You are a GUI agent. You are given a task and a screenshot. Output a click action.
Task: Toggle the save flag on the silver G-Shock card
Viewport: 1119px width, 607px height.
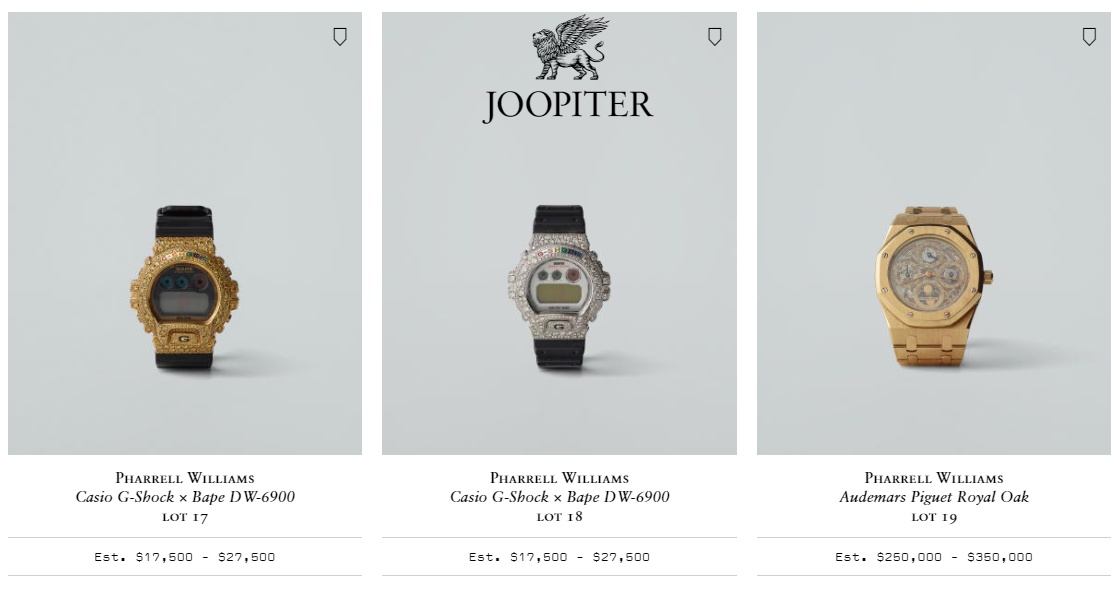click(715, 37)
